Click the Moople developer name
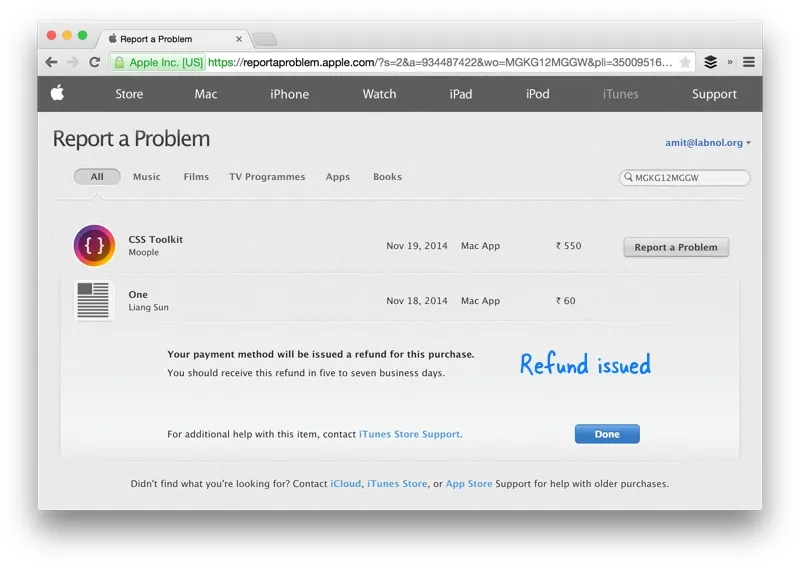The height and width of the screenshot is (568, 800). (143, 252)
